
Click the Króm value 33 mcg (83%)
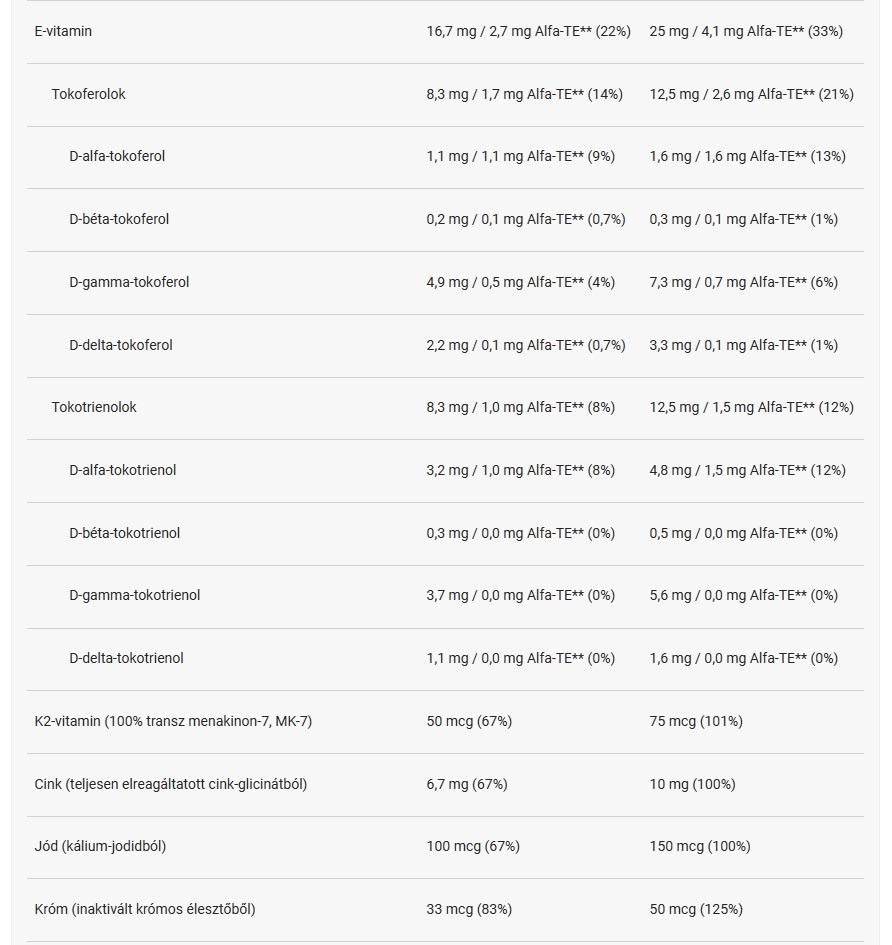coord(469,909)
